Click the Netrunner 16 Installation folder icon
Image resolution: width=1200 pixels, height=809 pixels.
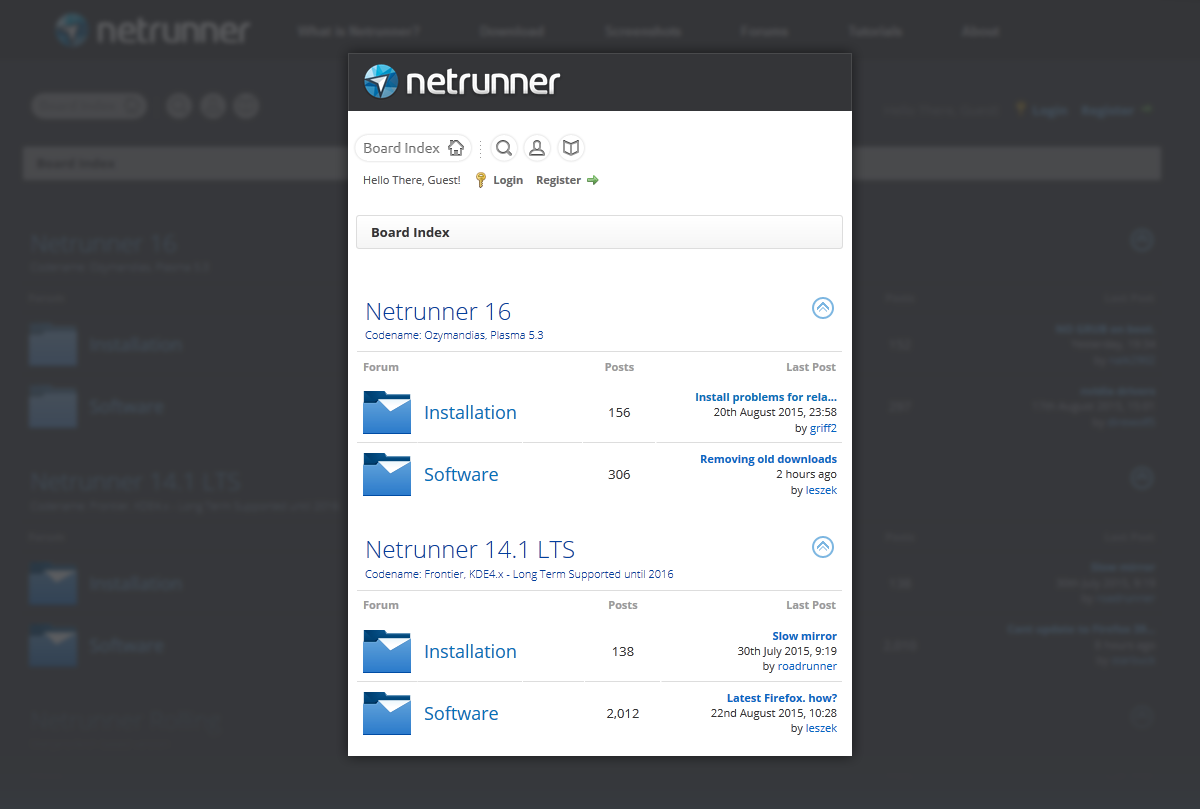click(x=387, y=412)
